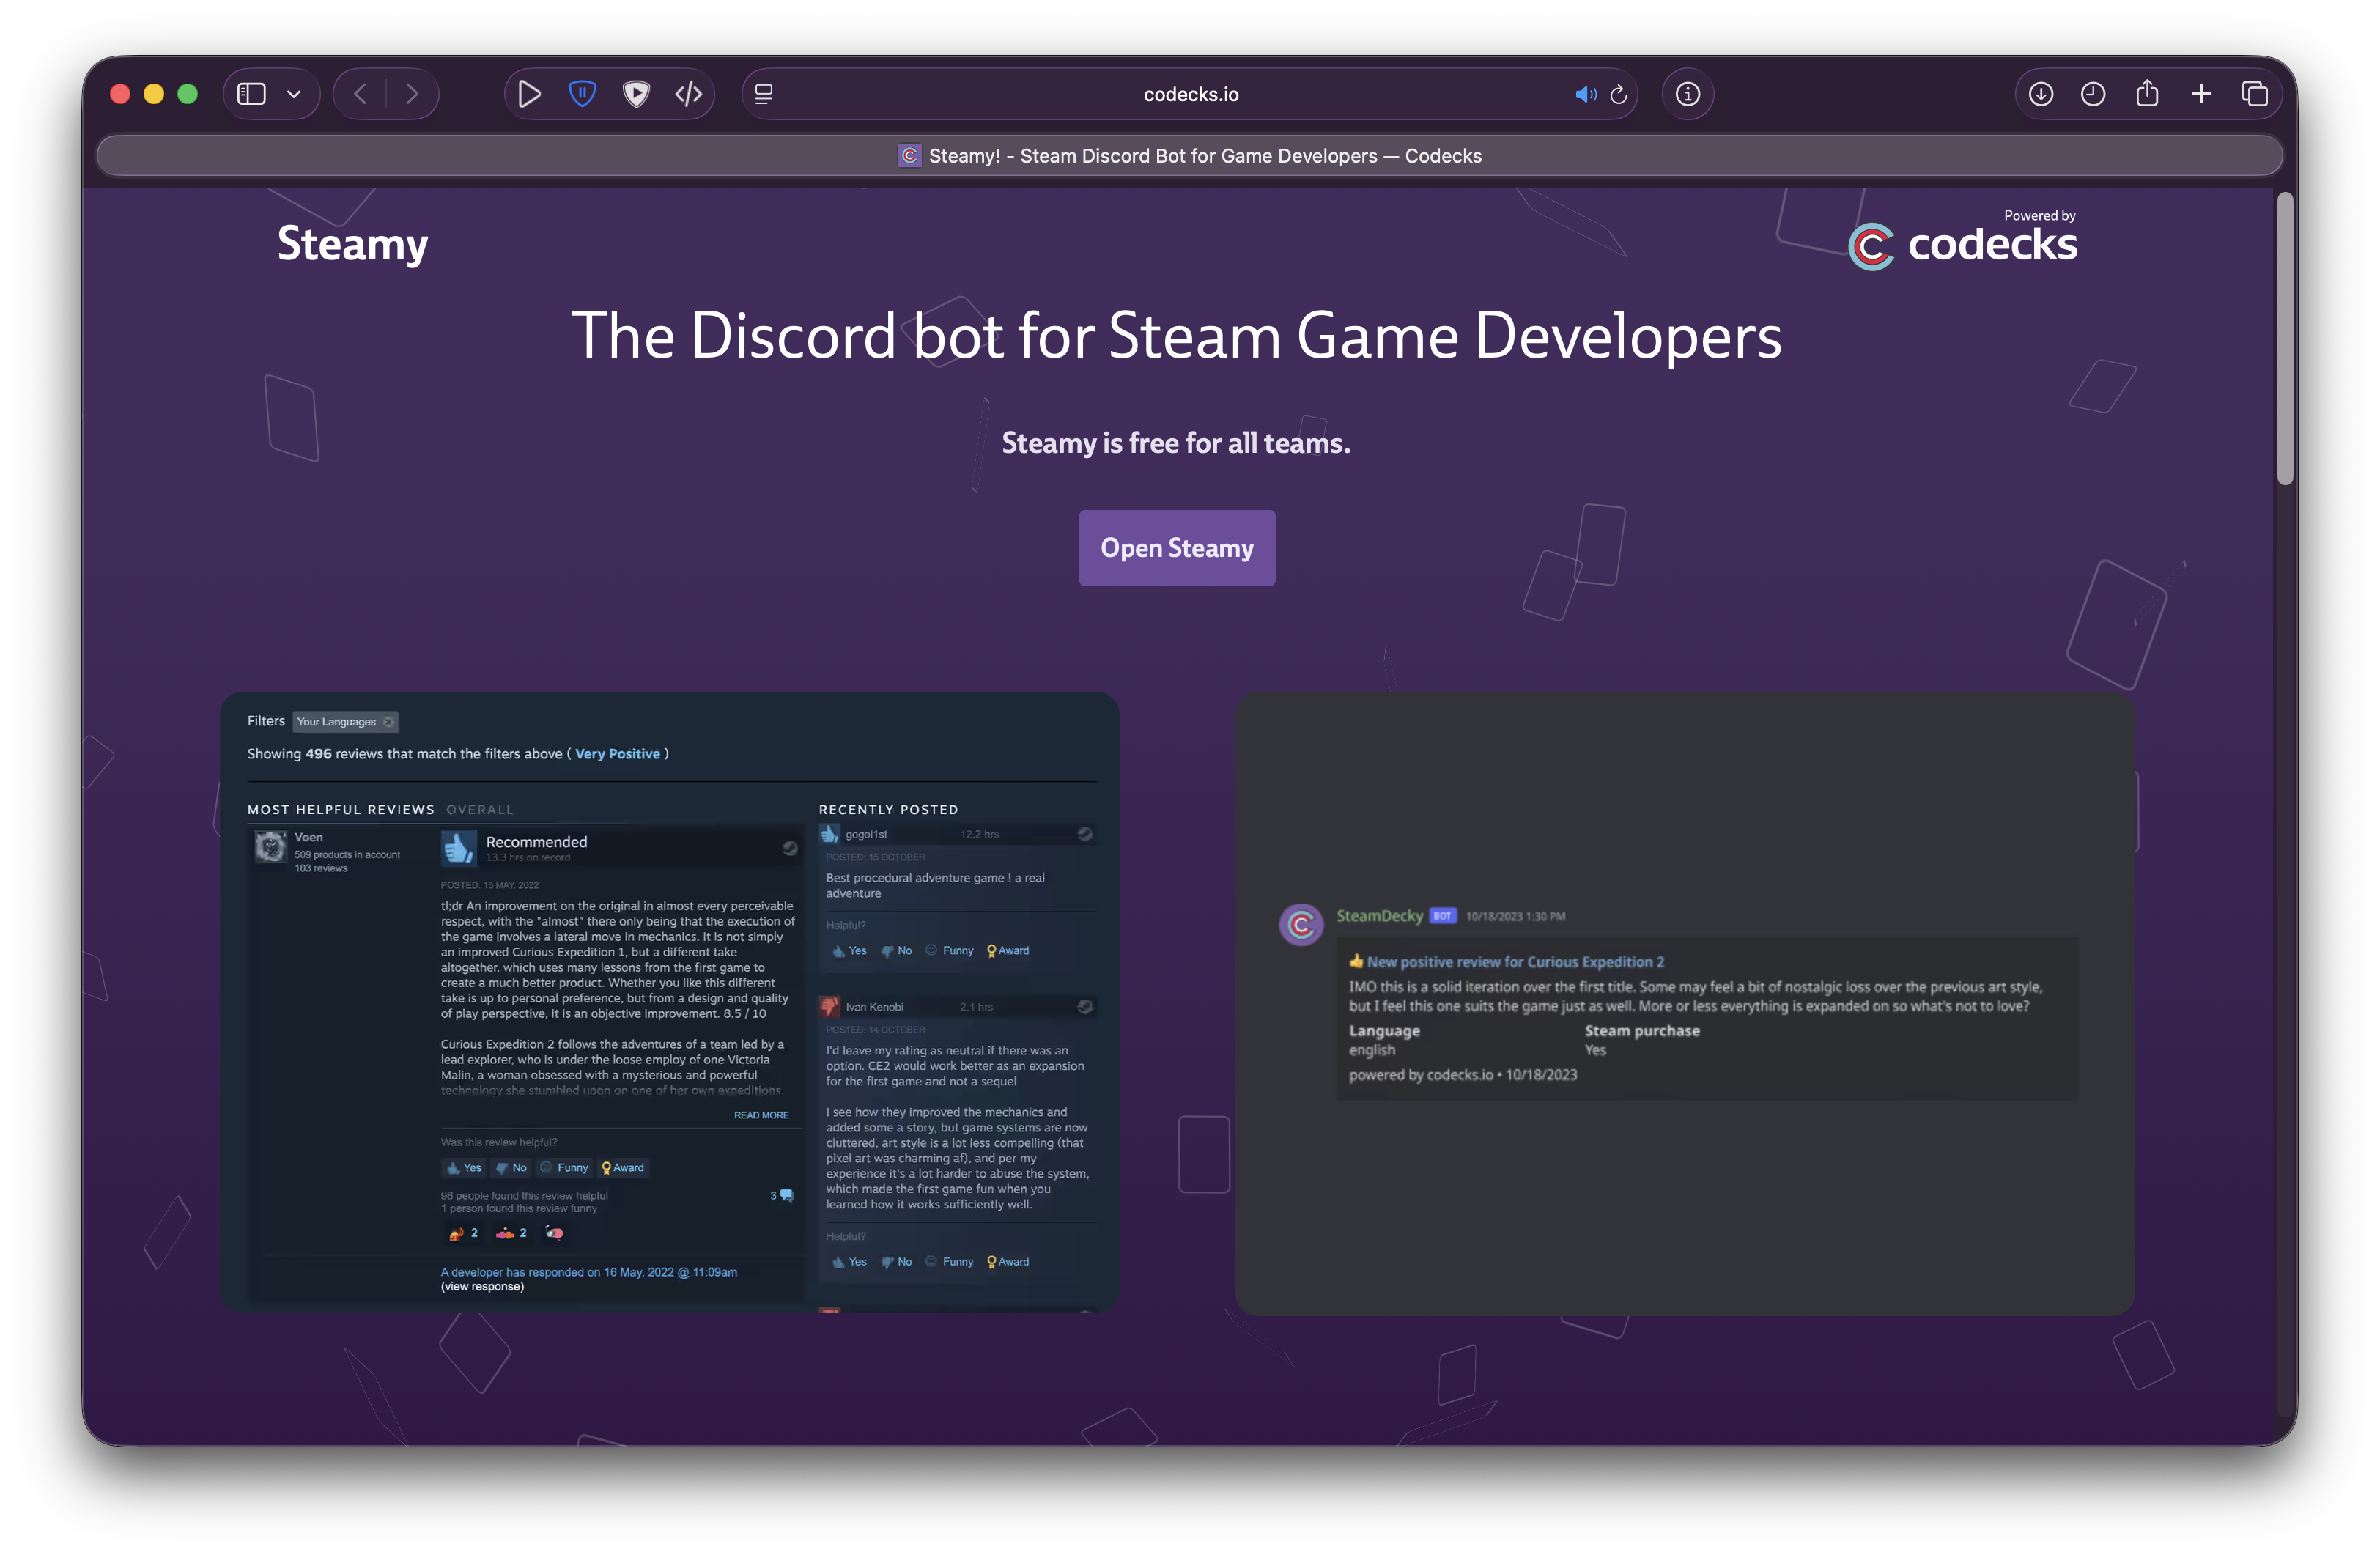The width and height of the screenshot is (2380, 1555).
Task: Click the Steam reviews screenshot image
Action: pos(670,1003)
